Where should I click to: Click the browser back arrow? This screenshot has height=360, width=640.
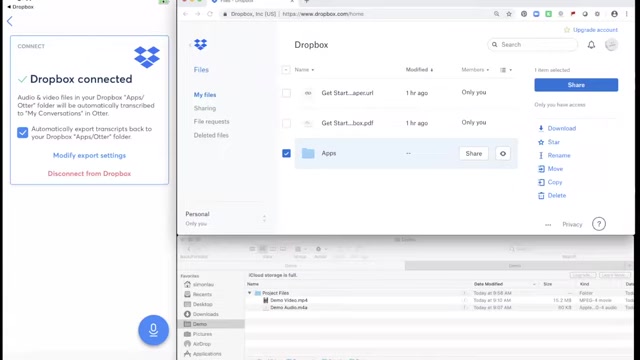pyautogui.click(x=186, y=14)
